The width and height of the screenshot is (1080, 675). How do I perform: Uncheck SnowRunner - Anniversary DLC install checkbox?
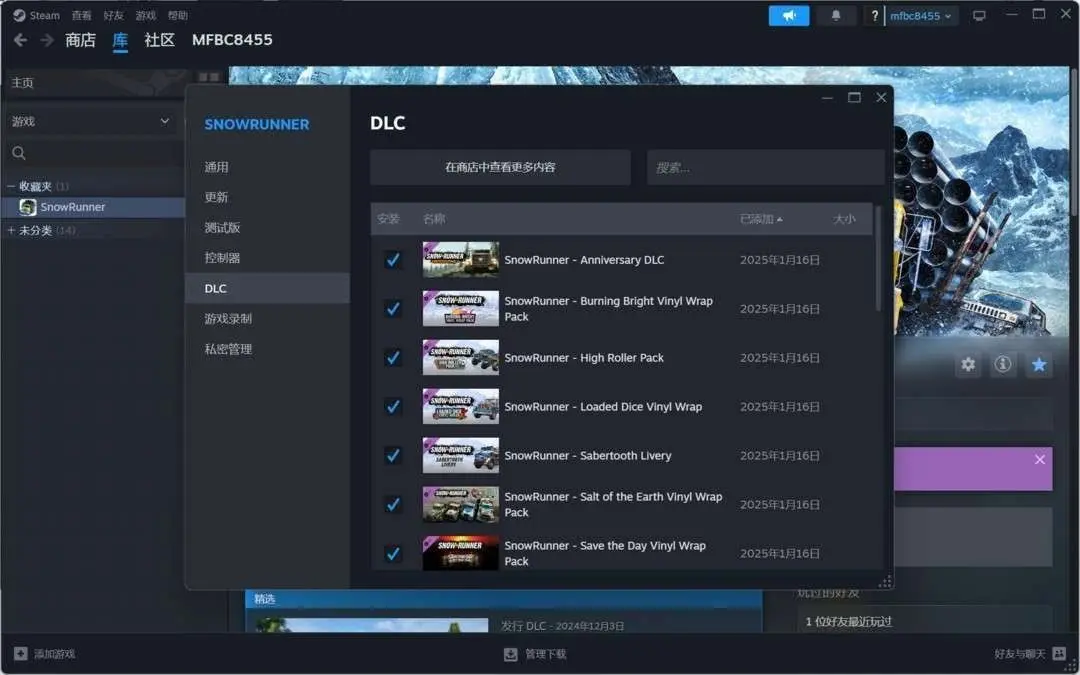pyautogui.click(x=393, y=260)
